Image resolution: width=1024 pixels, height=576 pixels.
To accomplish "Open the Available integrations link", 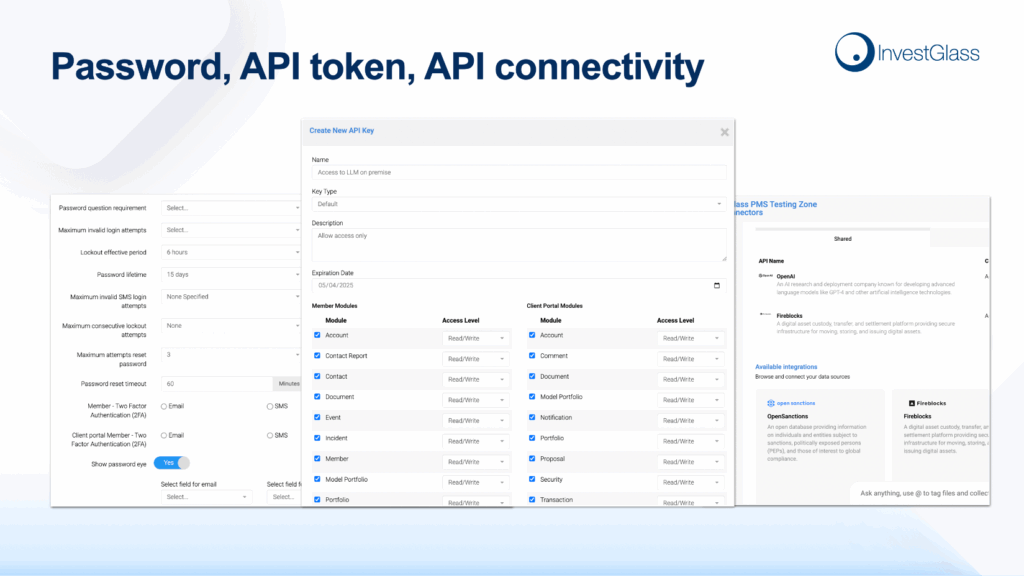I will 786,367.
